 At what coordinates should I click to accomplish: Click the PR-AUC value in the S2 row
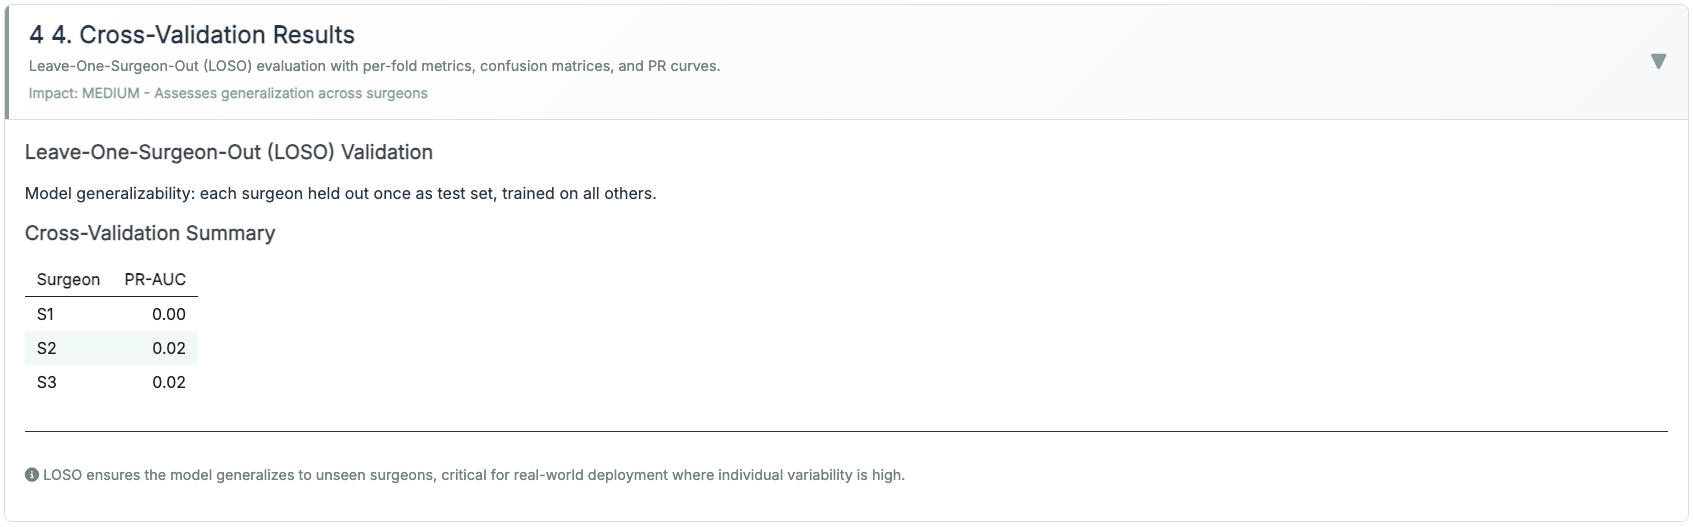pos(169,348)
